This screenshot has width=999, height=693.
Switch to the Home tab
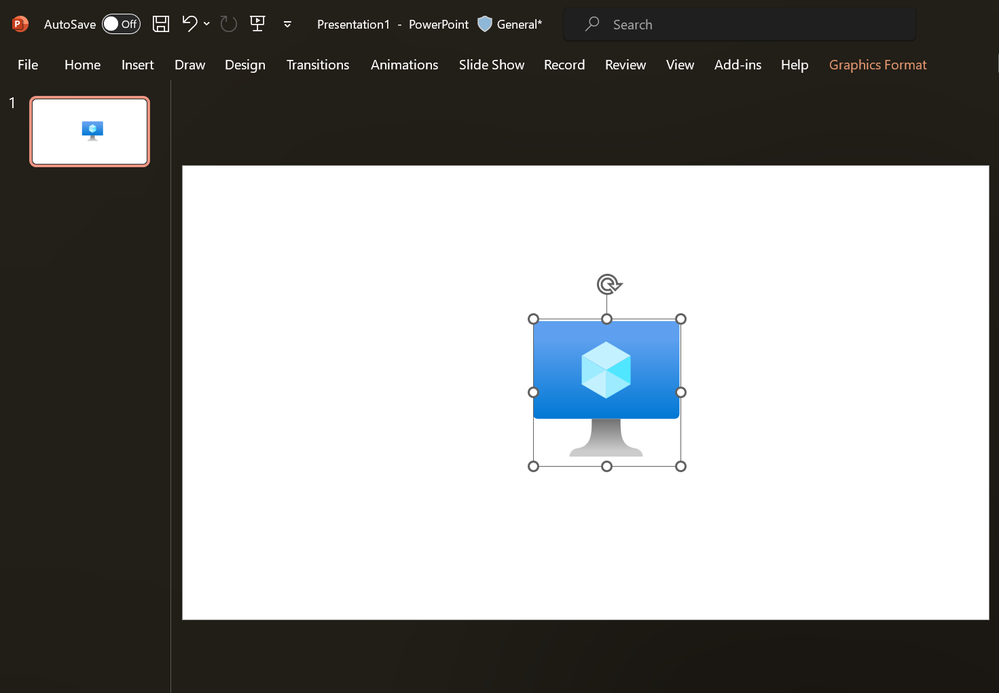click(x=82, y=65)
